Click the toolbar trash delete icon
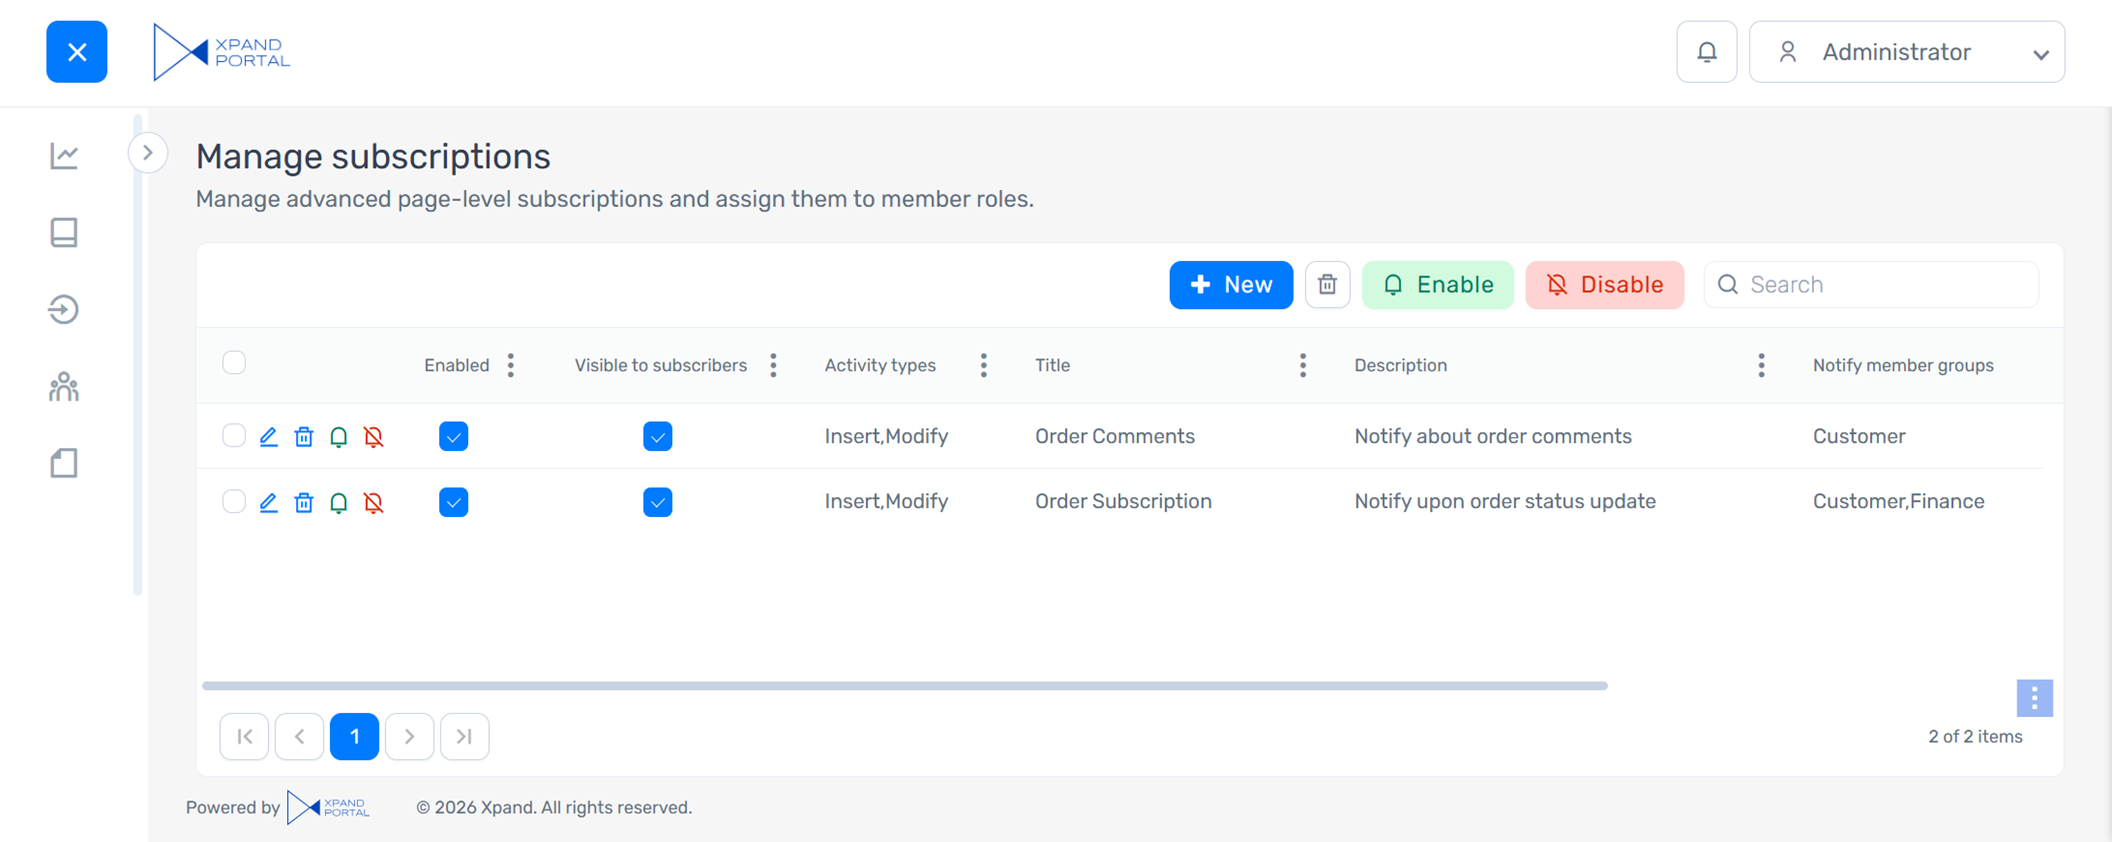 point(1327,285)
